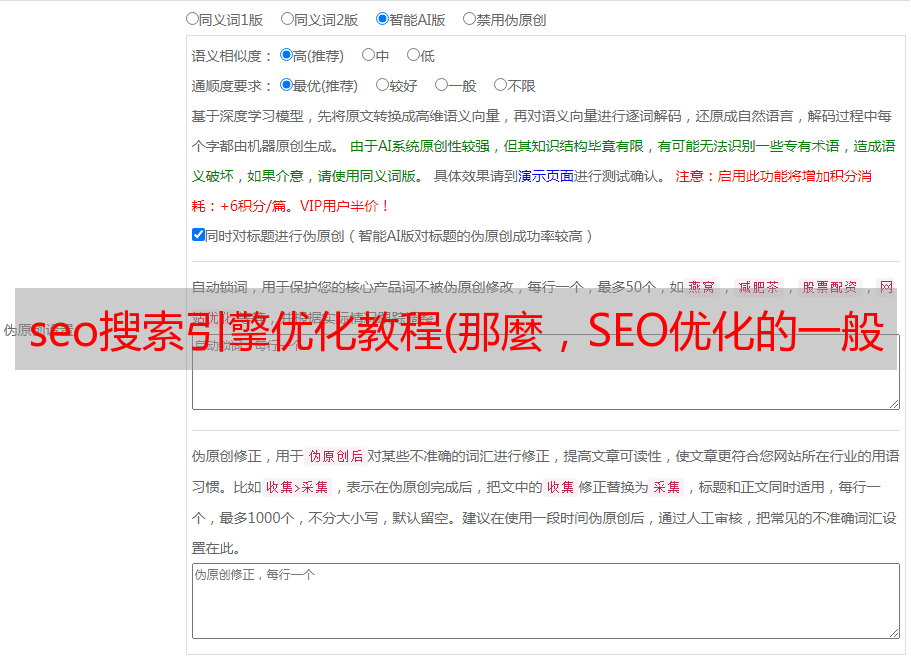Select the 智能AI版 radio option
The width and height of the screenshot is (911, 658).
(382, 19)
